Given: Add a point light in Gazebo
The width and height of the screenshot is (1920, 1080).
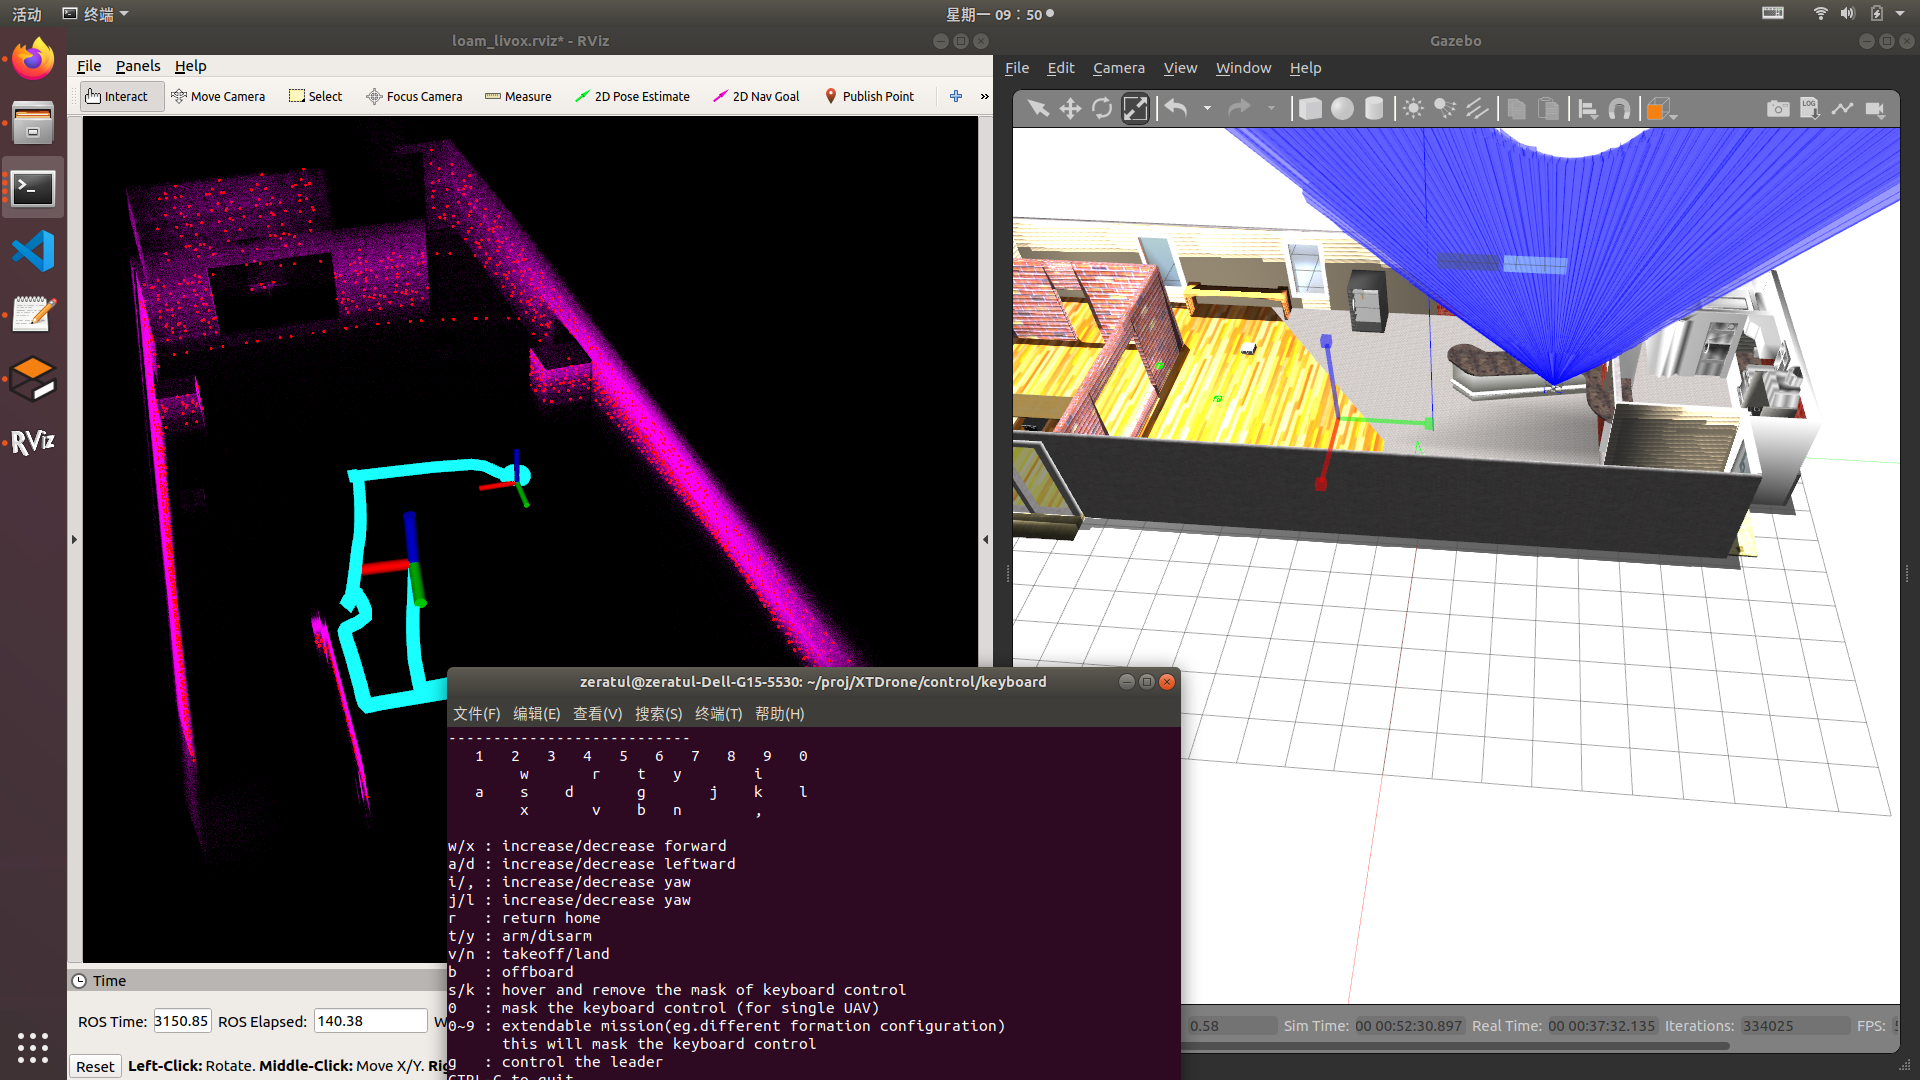Looking at the screenshot, I should (x=1413, y=109).
